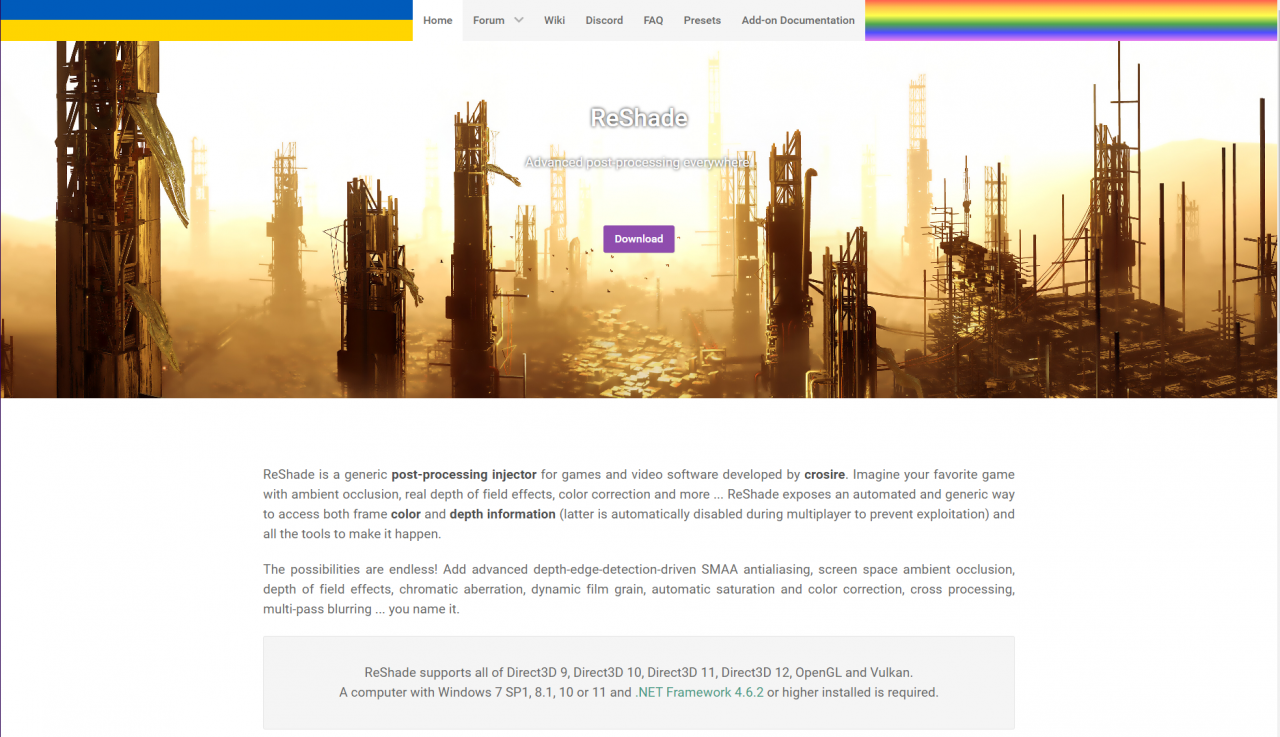Click the bold "crosire" developer name
1280x737 pixels.
point(824,475)
